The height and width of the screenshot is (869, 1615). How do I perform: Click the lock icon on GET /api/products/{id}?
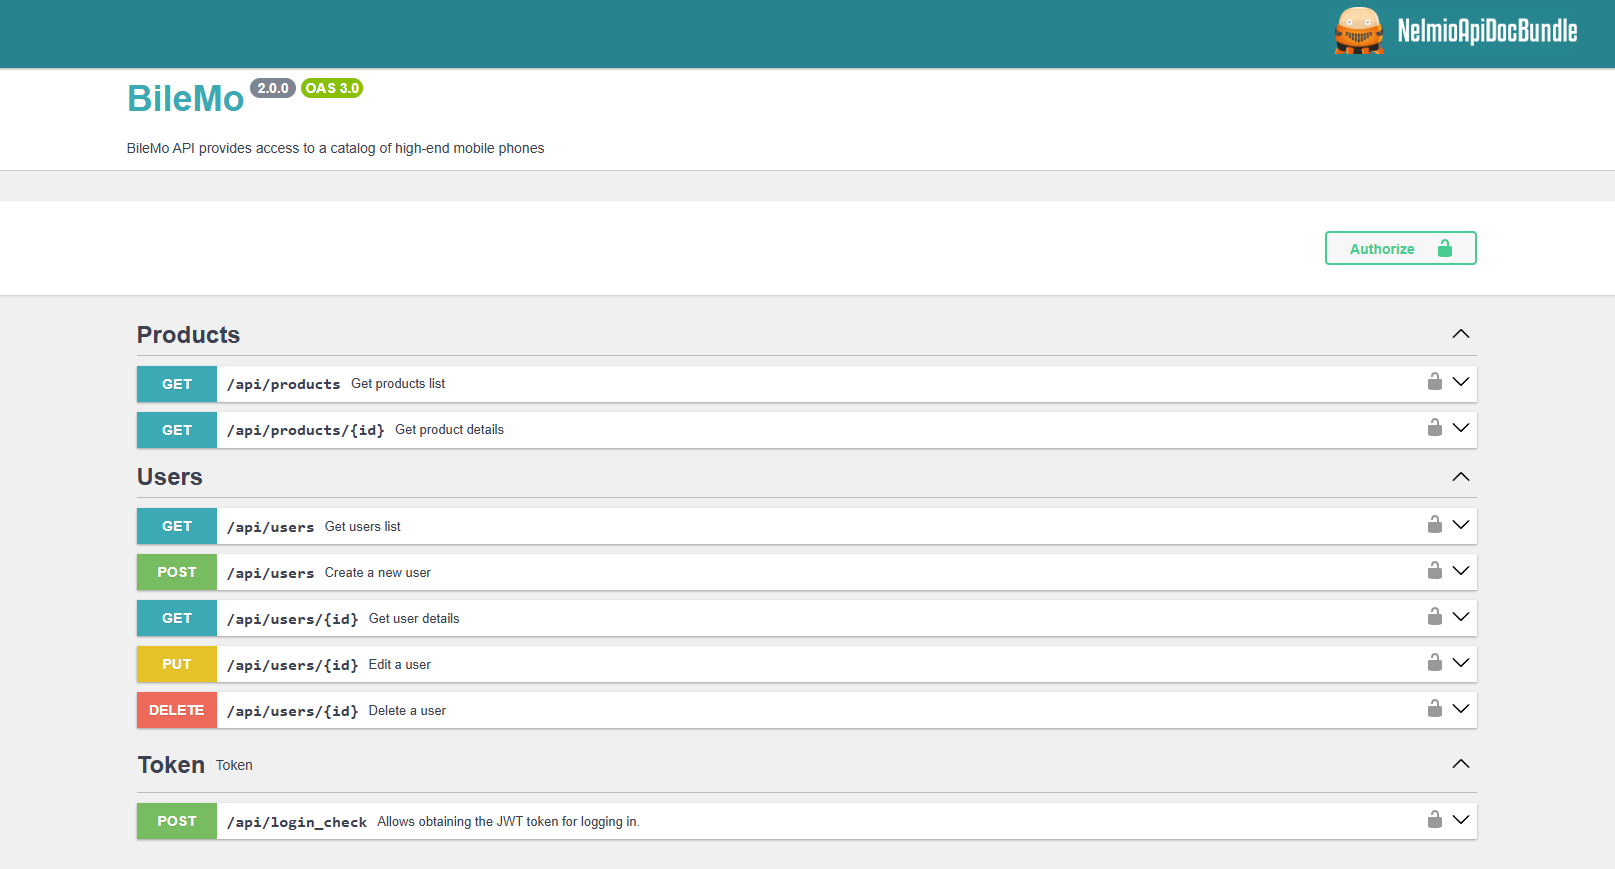tap(1434, 428)
